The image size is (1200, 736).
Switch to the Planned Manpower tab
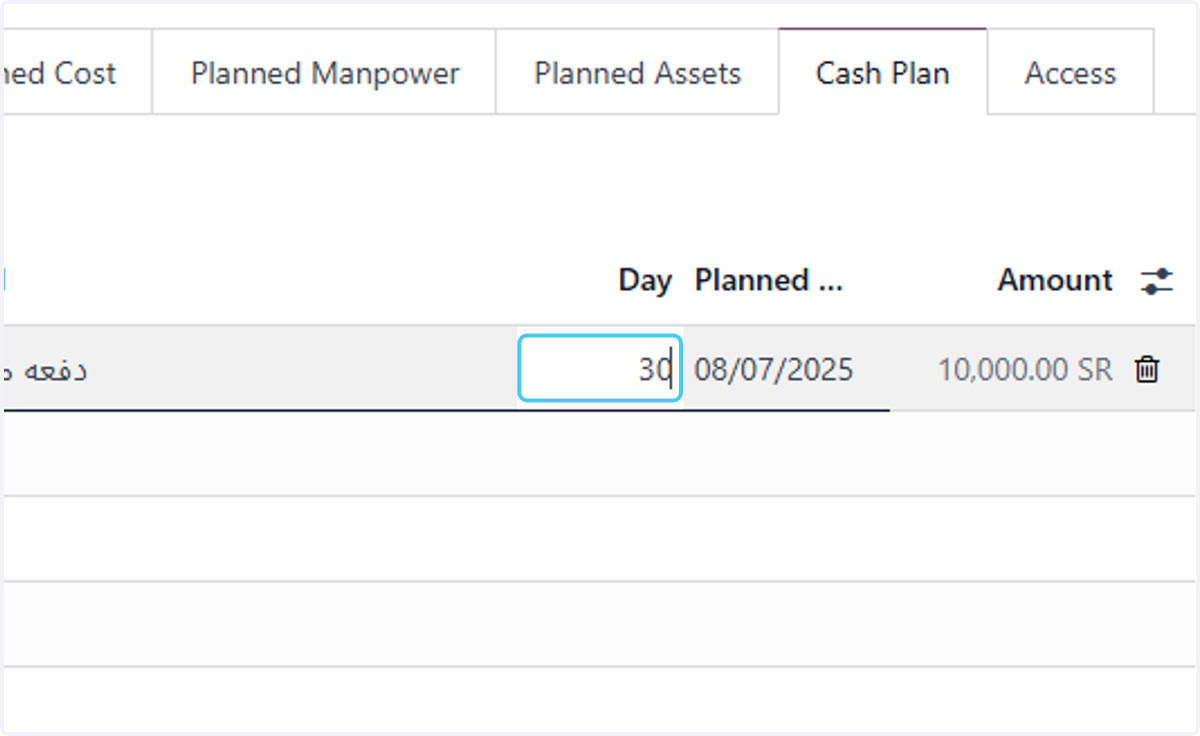pyautogui.click(x=325, y=73)
